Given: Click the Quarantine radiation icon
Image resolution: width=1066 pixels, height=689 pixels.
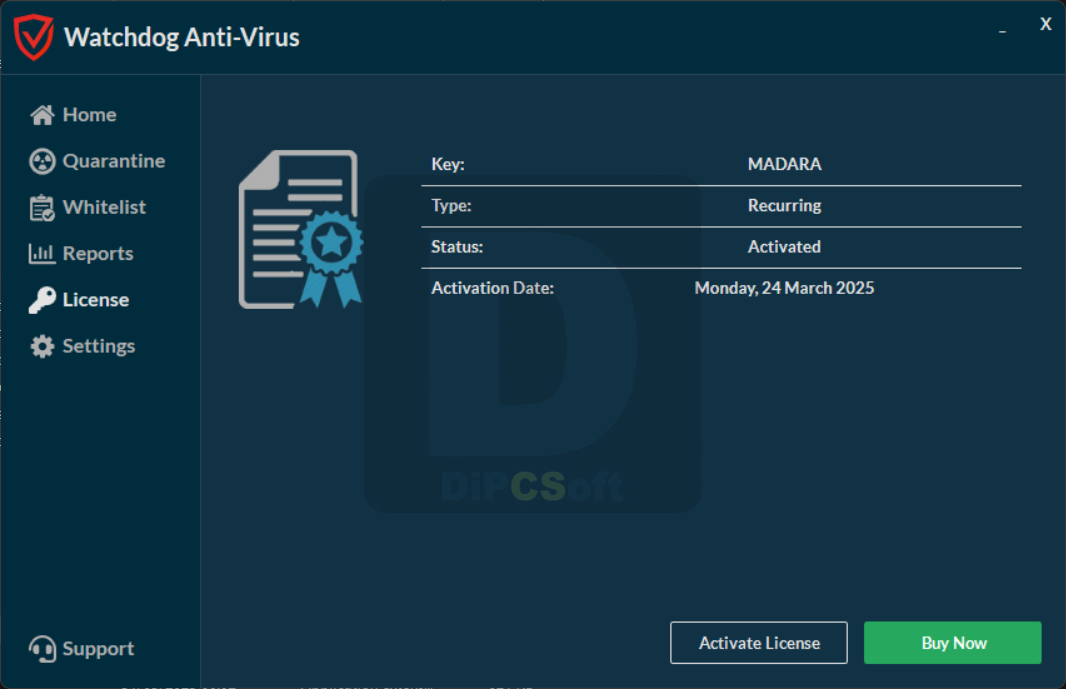Looking at the screenshot, I should click(x=42, y=161).
